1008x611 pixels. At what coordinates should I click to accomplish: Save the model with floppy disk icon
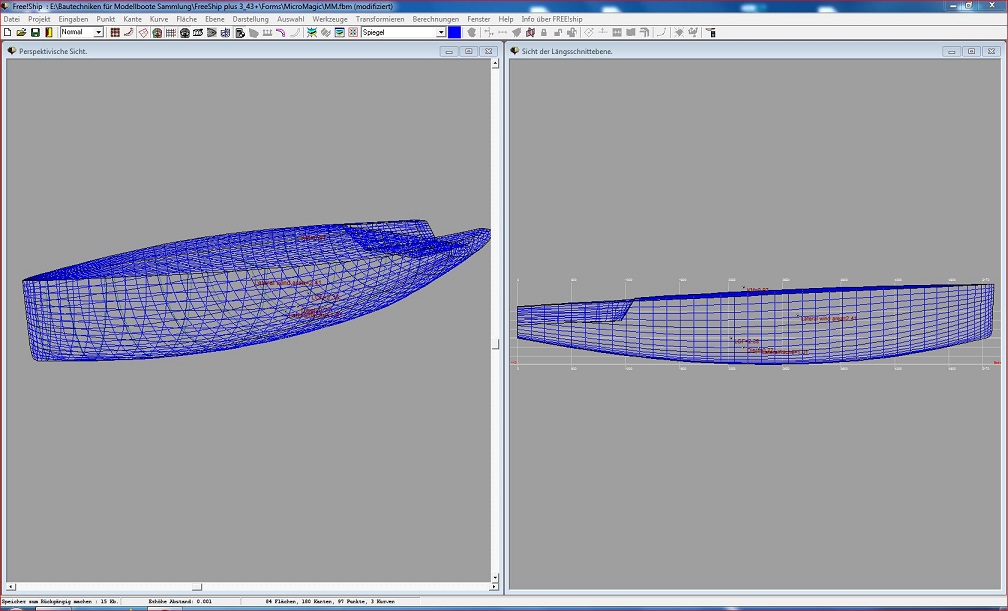pos(35,33)
